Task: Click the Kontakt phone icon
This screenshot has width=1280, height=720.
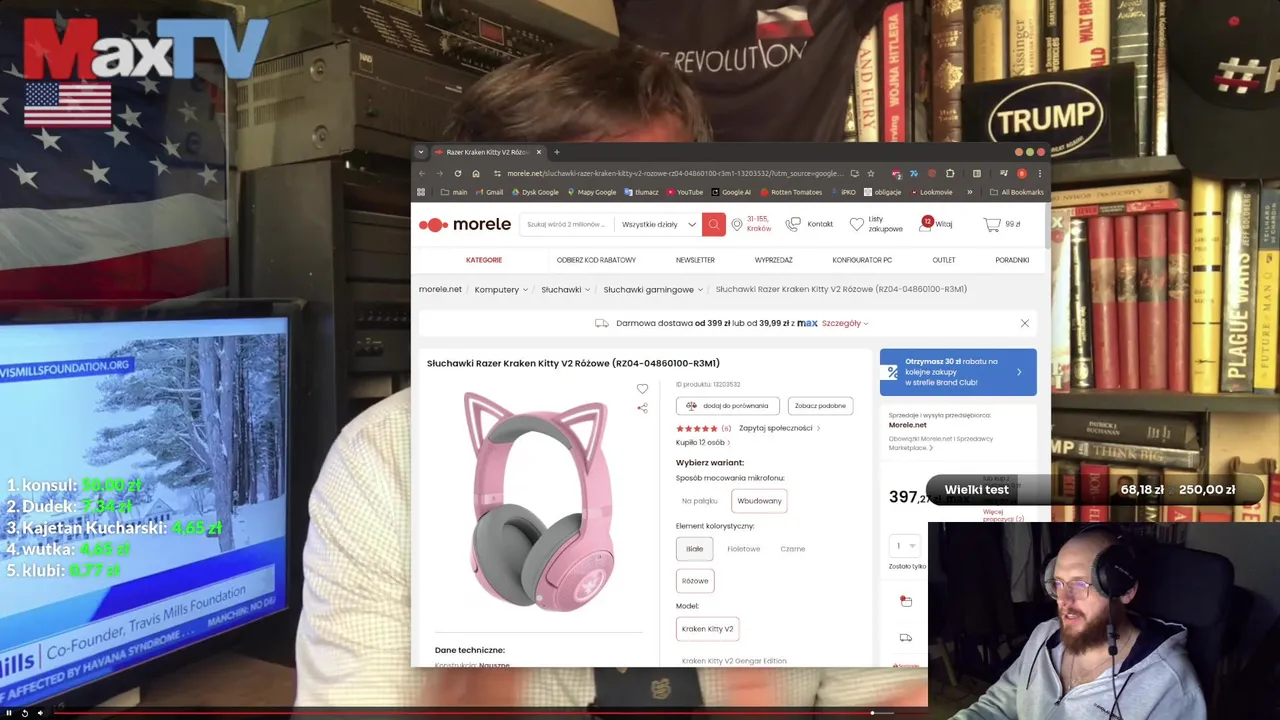Action: (793, 224)
